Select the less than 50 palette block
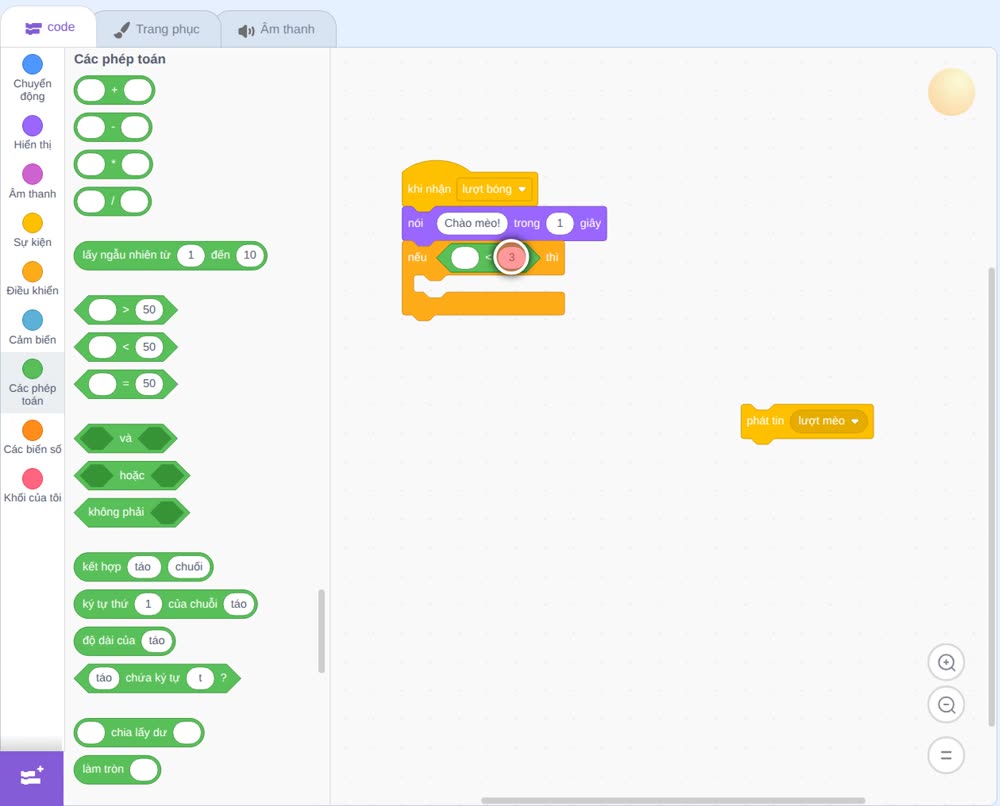Viewport: 1000px width, 806px height. (x=126, y=347)
